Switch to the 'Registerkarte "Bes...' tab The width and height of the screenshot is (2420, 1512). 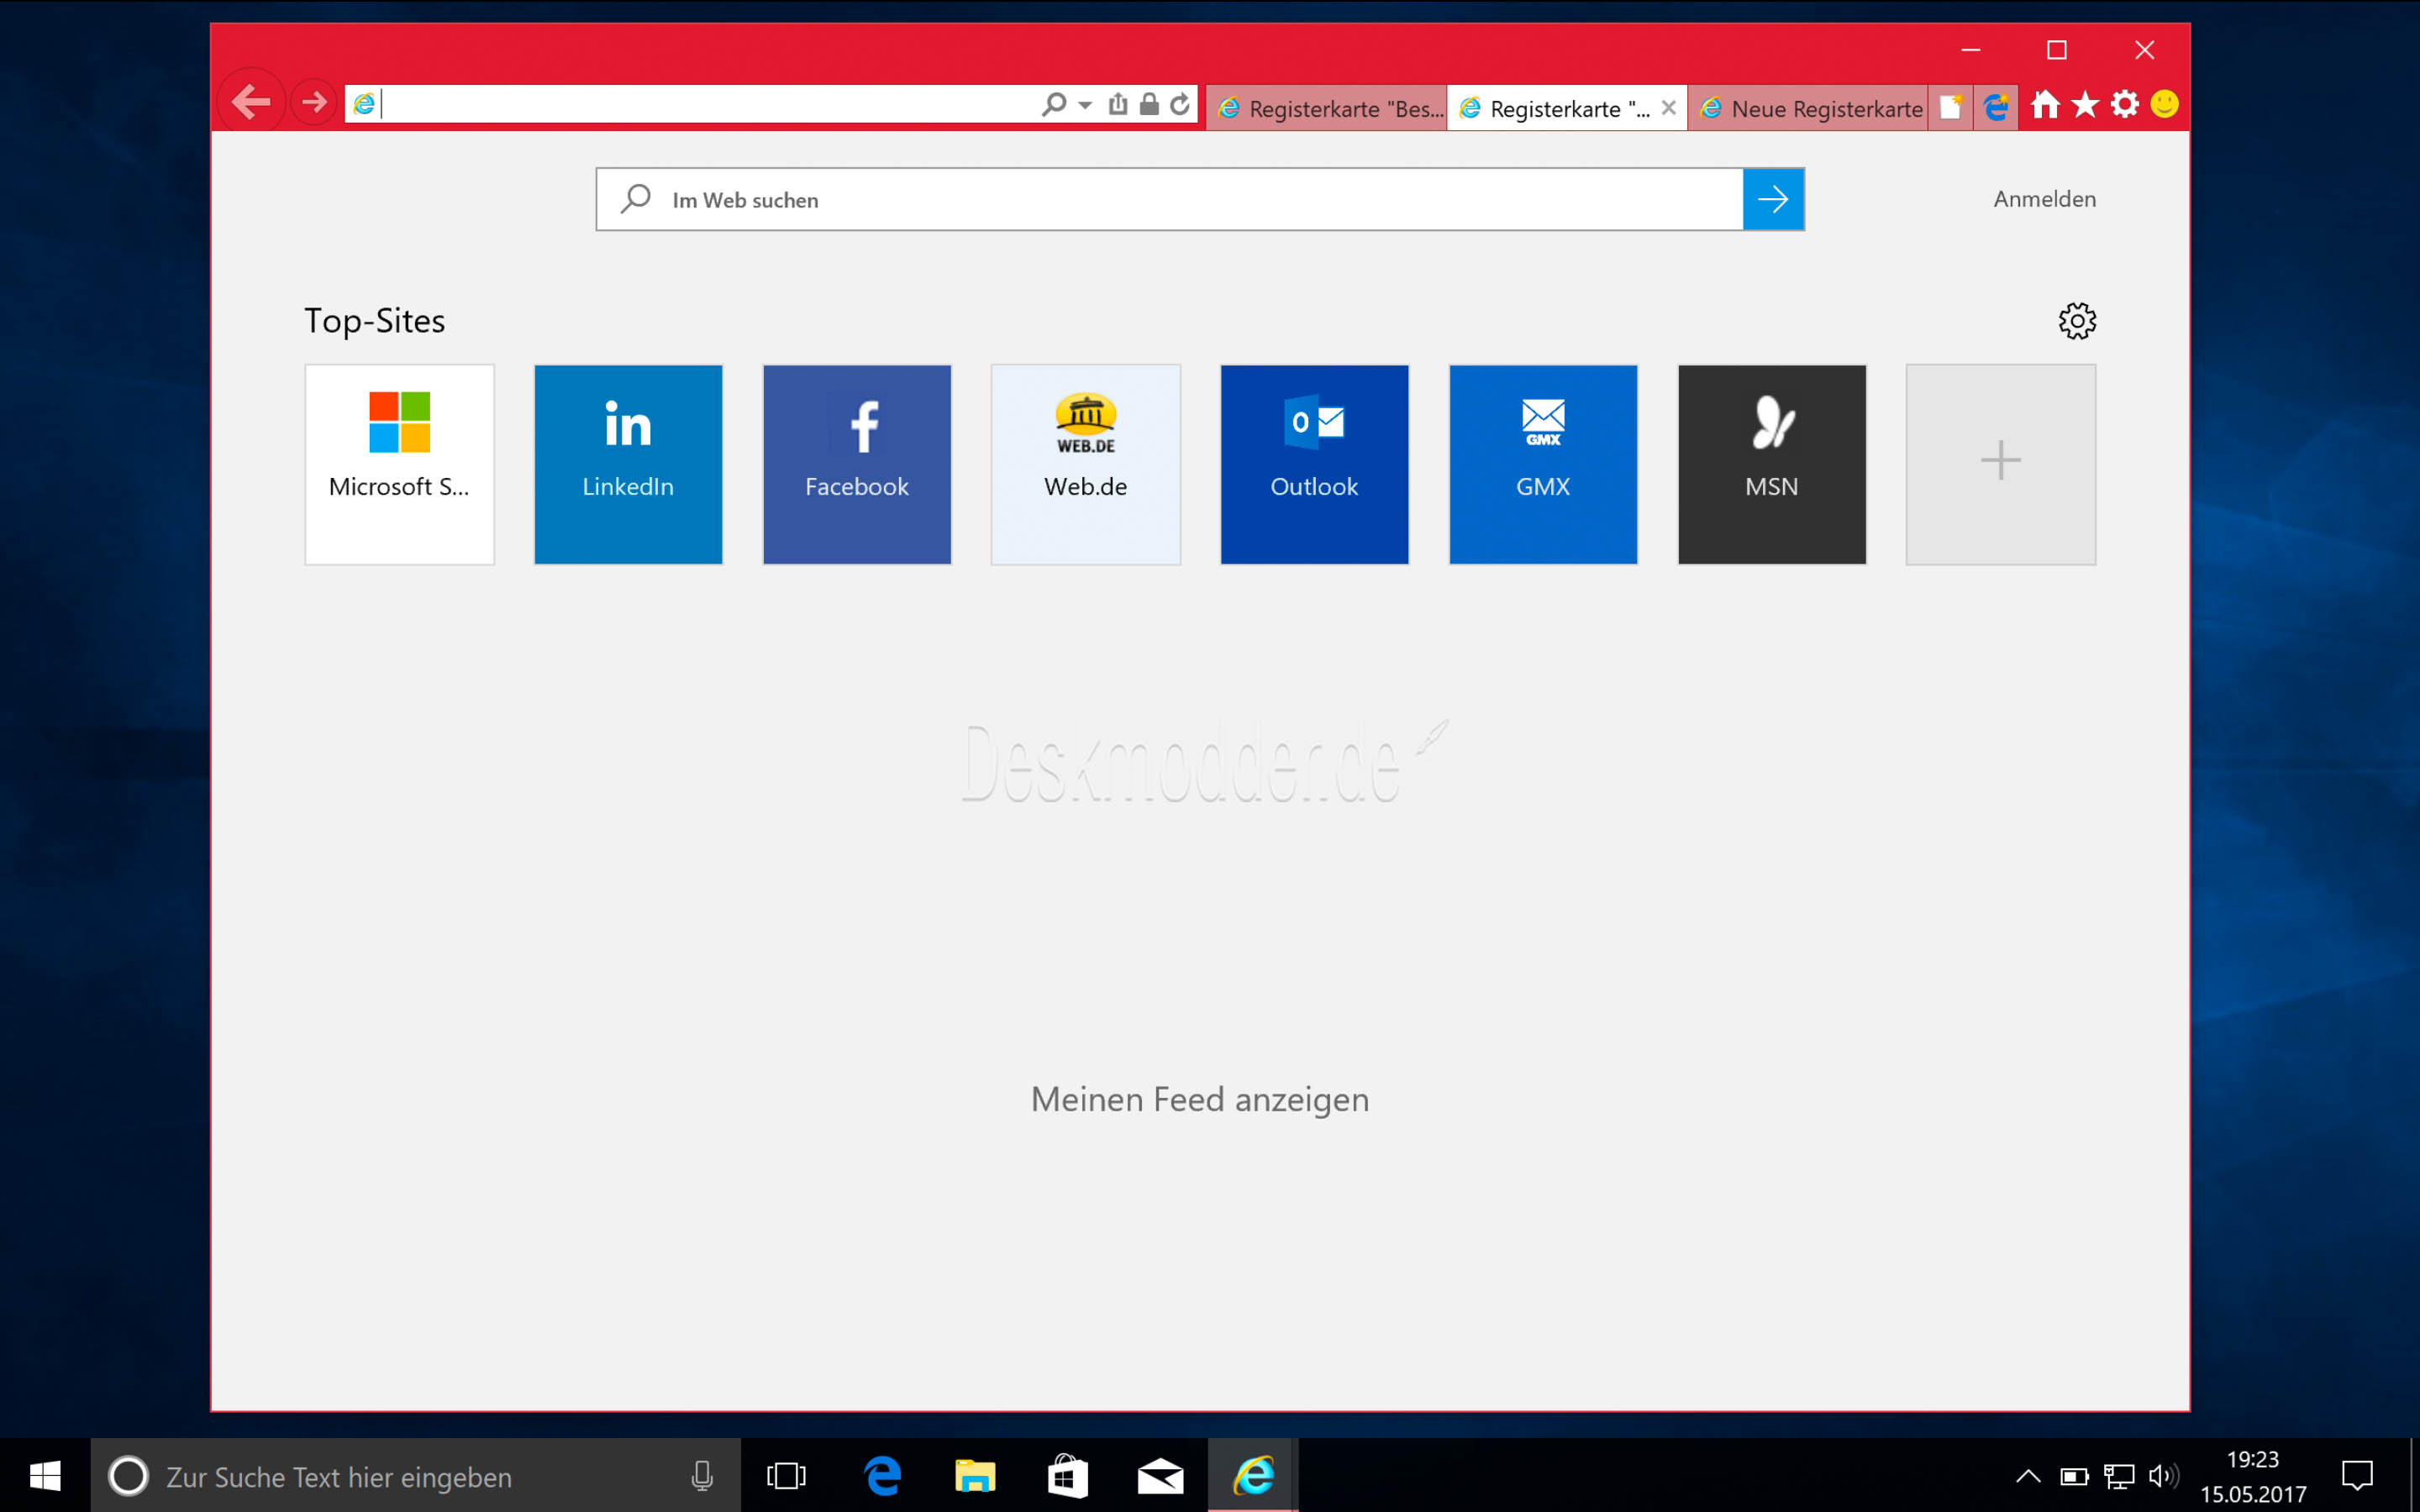pos(1327,108)
